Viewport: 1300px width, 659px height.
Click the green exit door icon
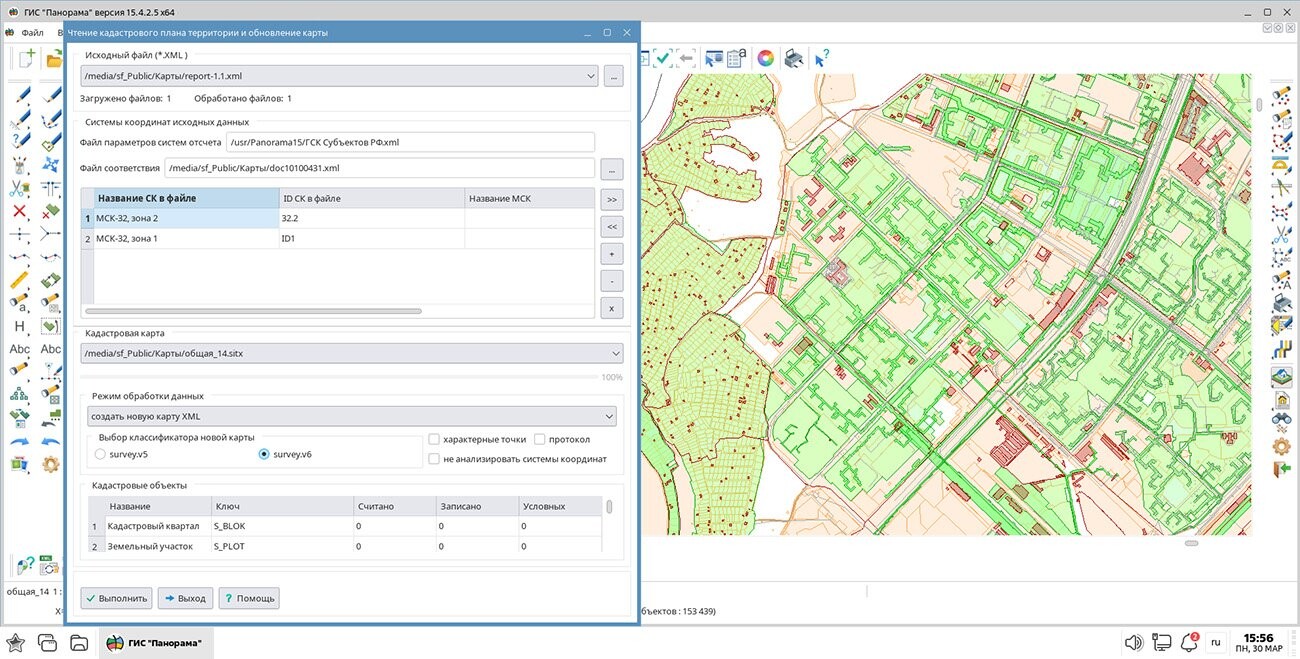(1281, 469)
